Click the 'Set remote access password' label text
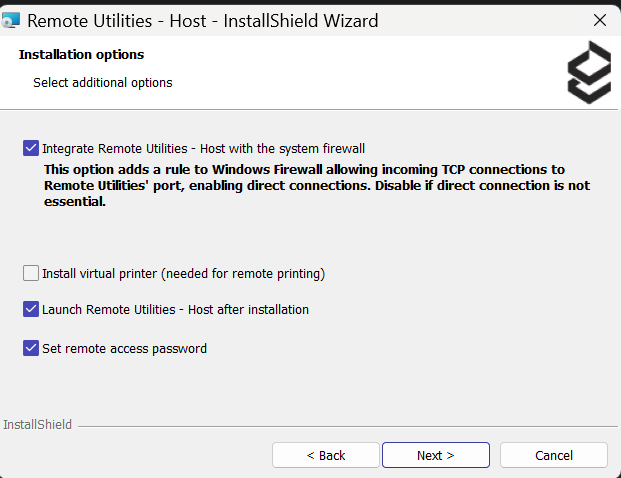 124,349
